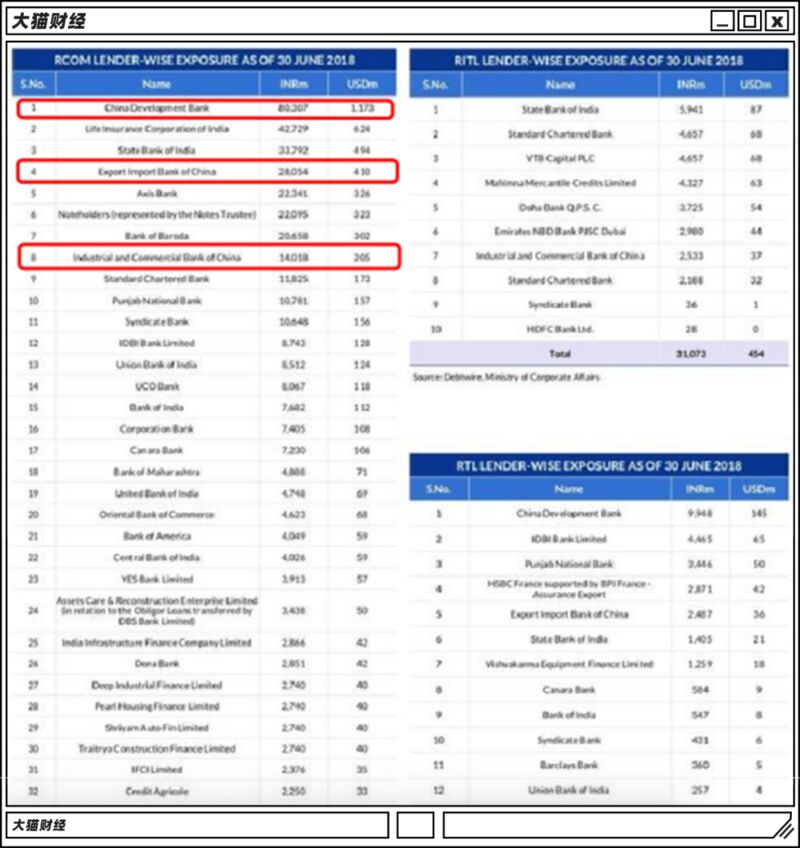Select the Barclays Bank row in RTL table
Screen dimensions: 800x848
599,765
